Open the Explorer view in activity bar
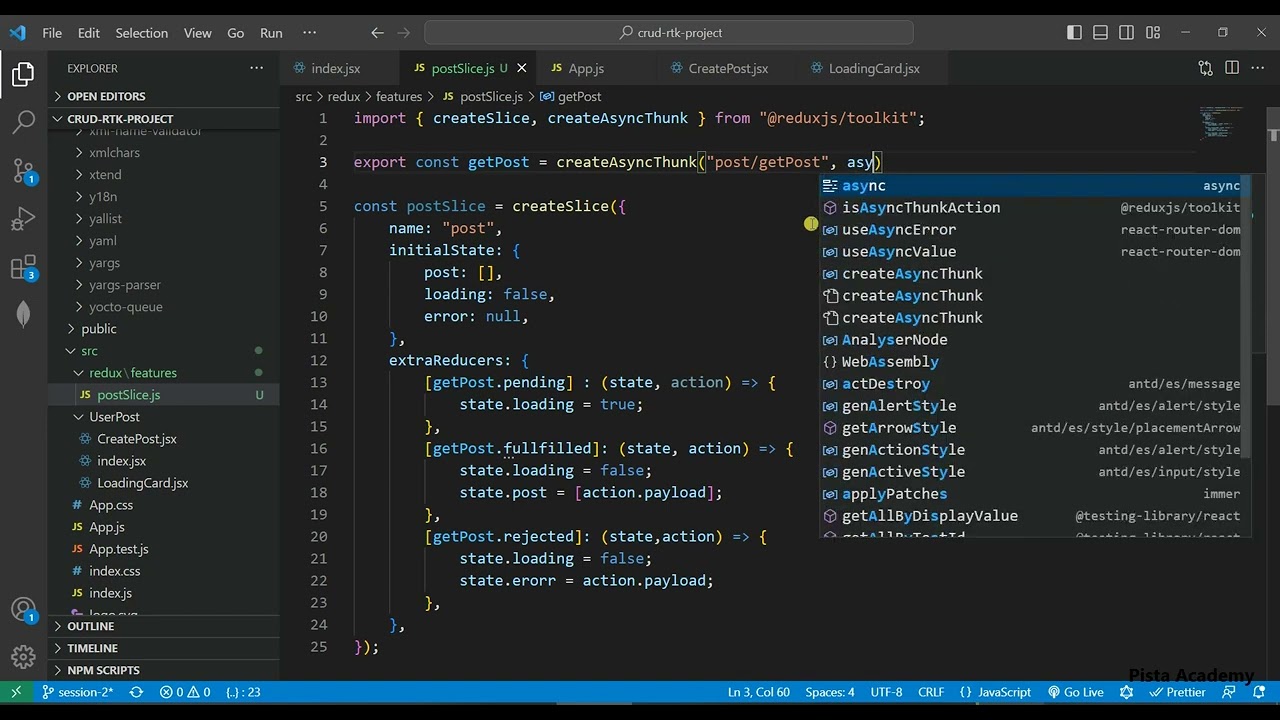Image resolution: width=1280 pixels, height=720 pixels. tap(23, 75)
